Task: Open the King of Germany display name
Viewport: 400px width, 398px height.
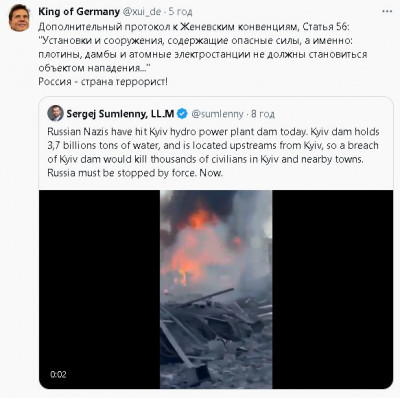Action: [x=79, y=12]
